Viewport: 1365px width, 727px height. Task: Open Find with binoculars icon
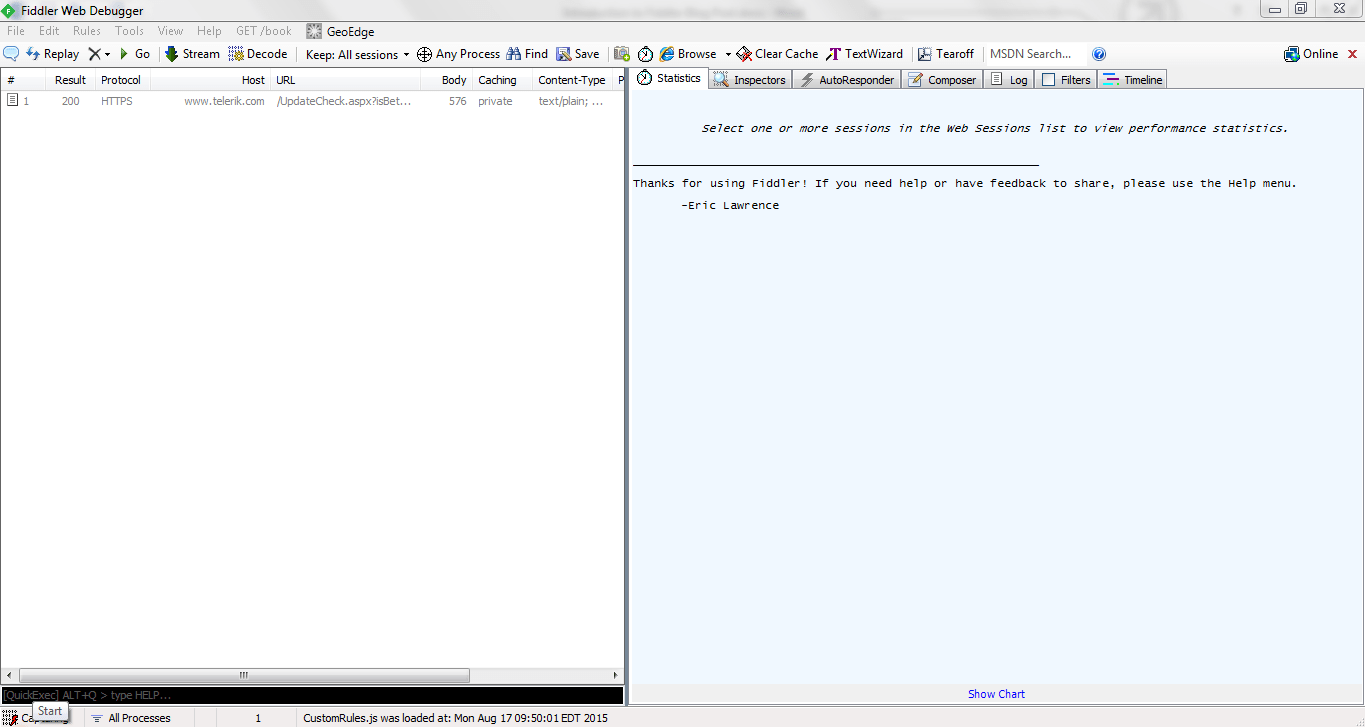point(527,54)
